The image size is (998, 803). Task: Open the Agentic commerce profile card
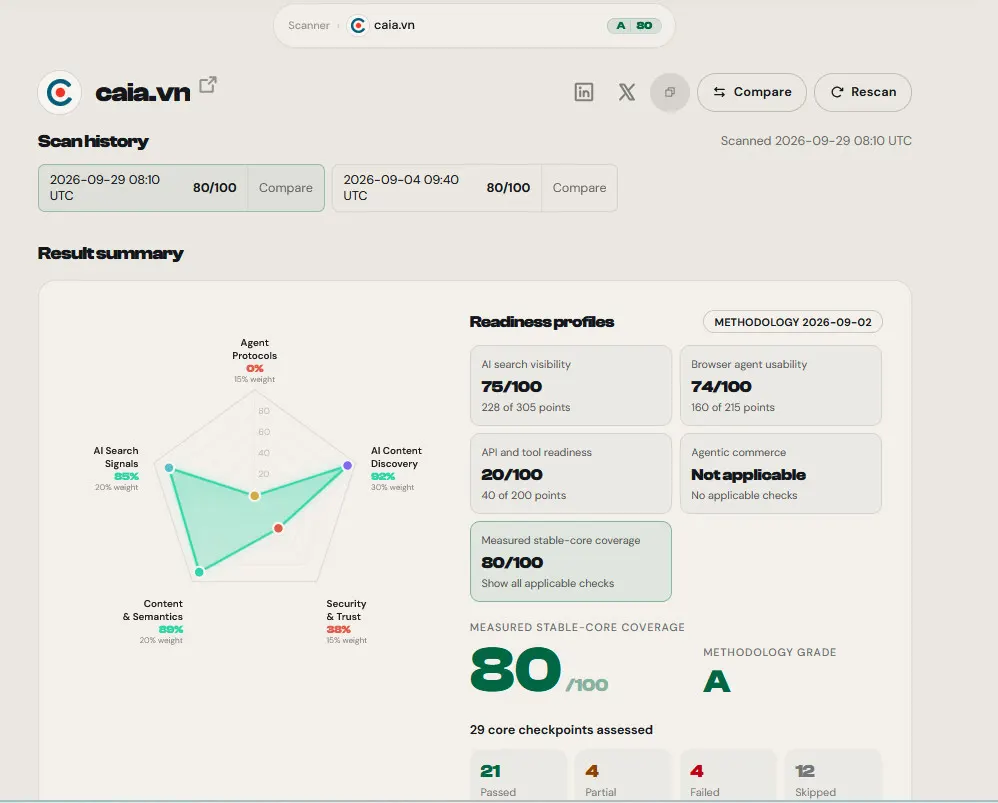click(x=781, y=473)
